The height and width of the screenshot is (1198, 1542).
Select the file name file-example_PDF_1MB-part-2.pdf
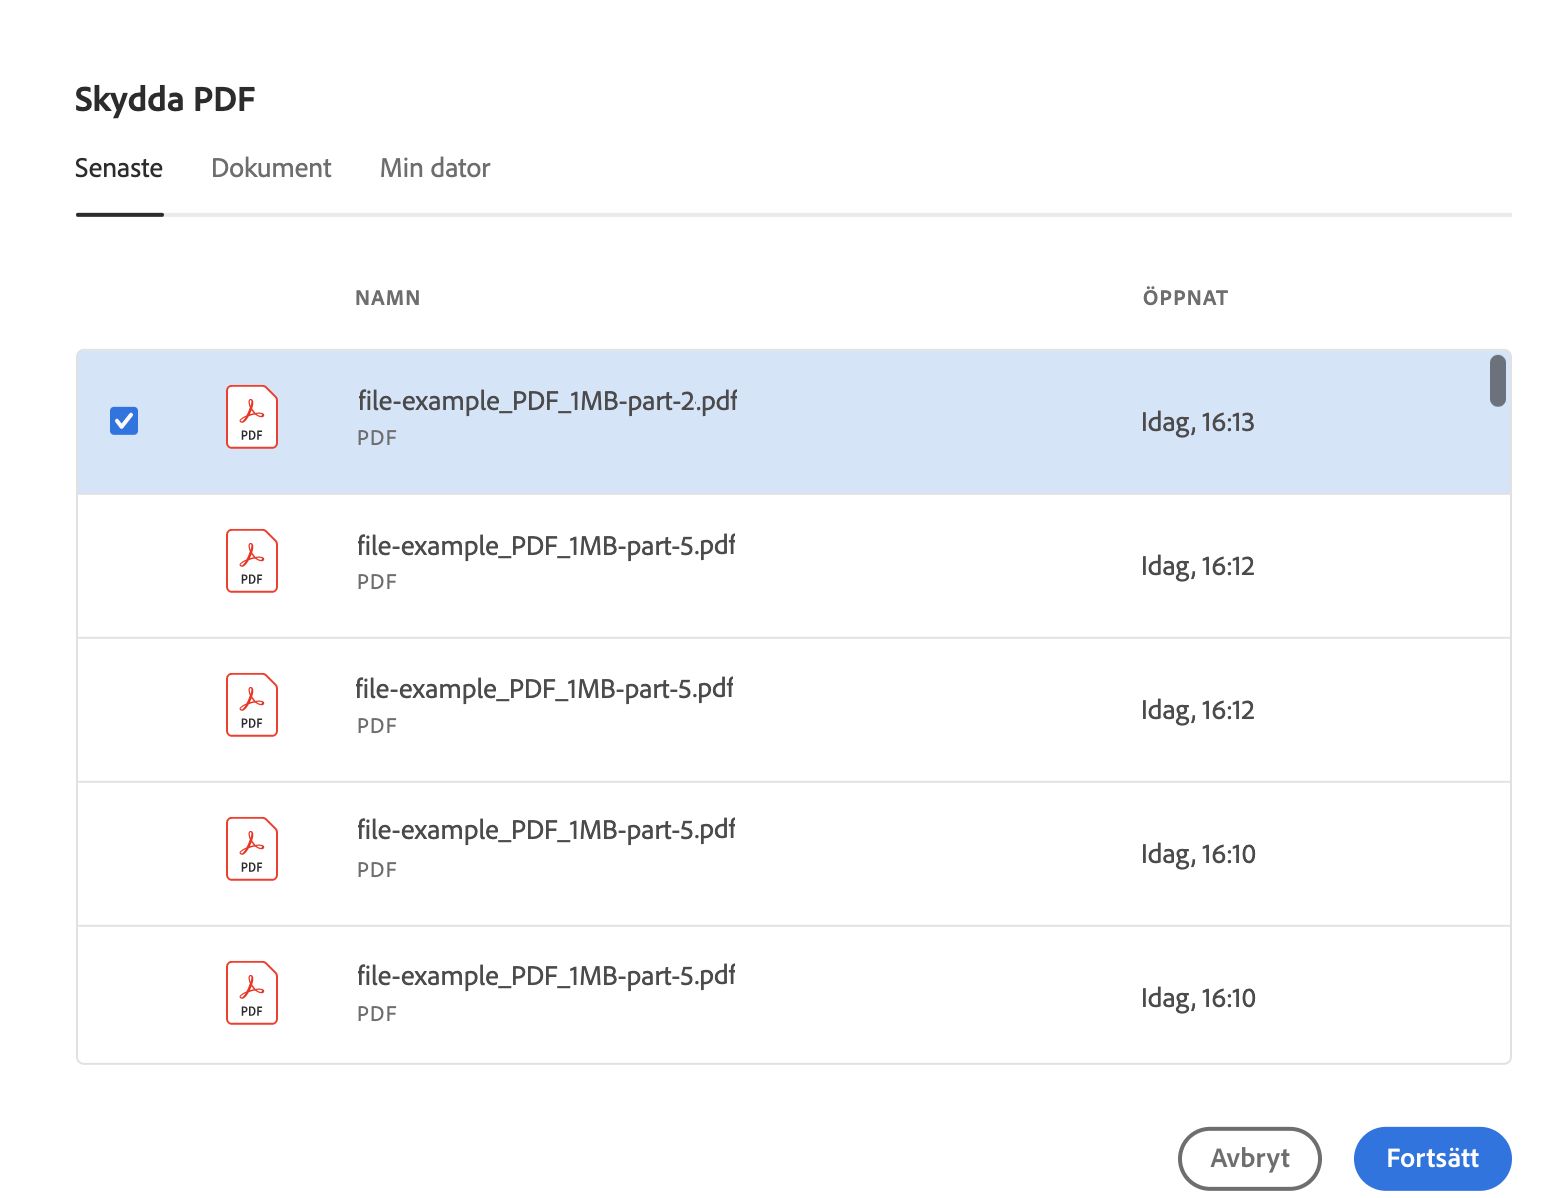[x=548, y=401]
